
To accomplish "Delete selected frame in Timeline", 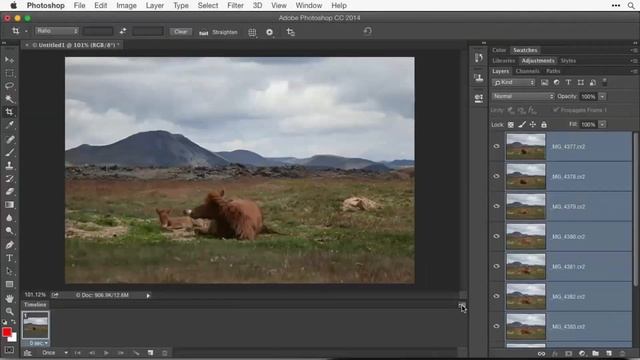I will coord(164,353).
